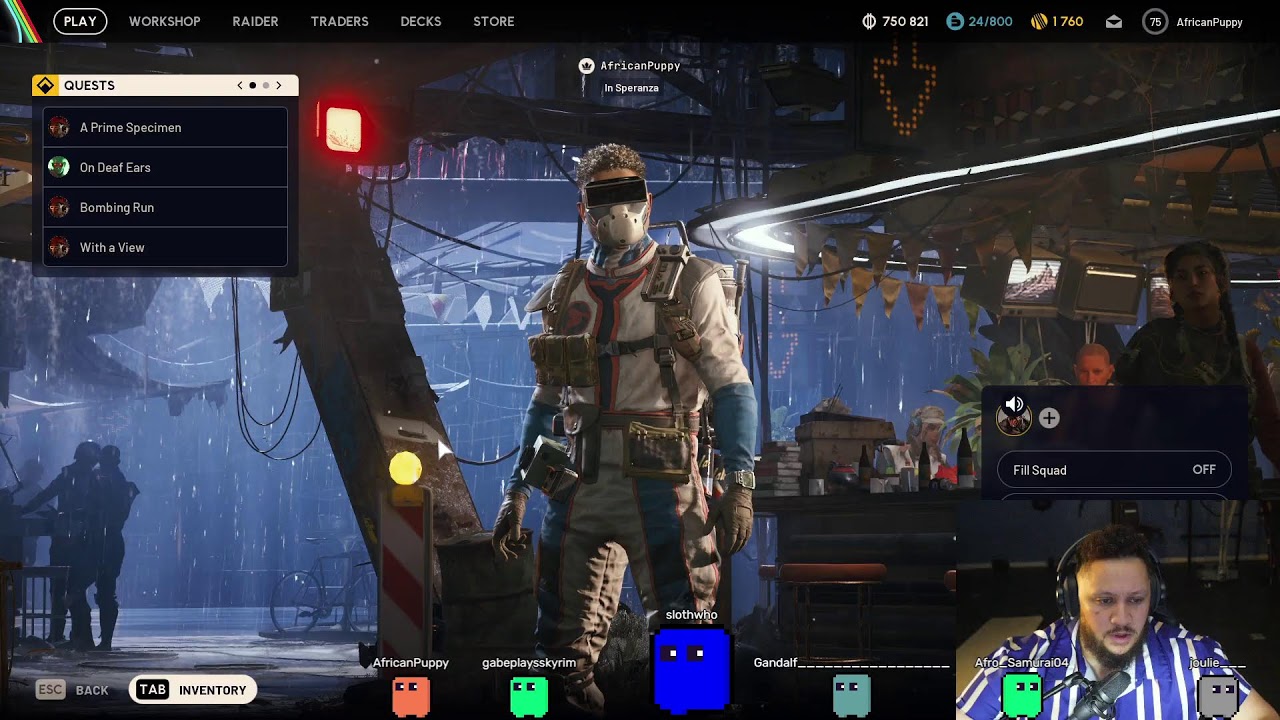Click the green gabeplaysskyrim viewer avatar
This screenshot has height=720, width=1280.
point(529,696)
